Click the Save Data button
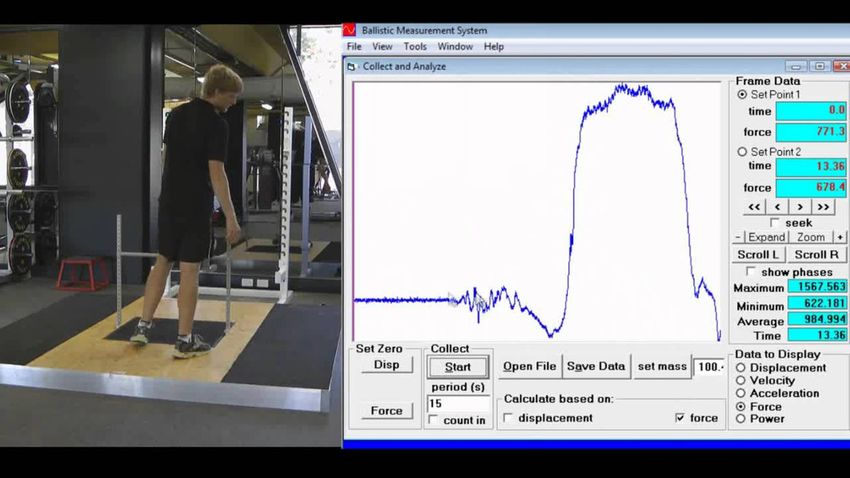The width and height of the screenshot is (850, 478). [x=596, y=366]
